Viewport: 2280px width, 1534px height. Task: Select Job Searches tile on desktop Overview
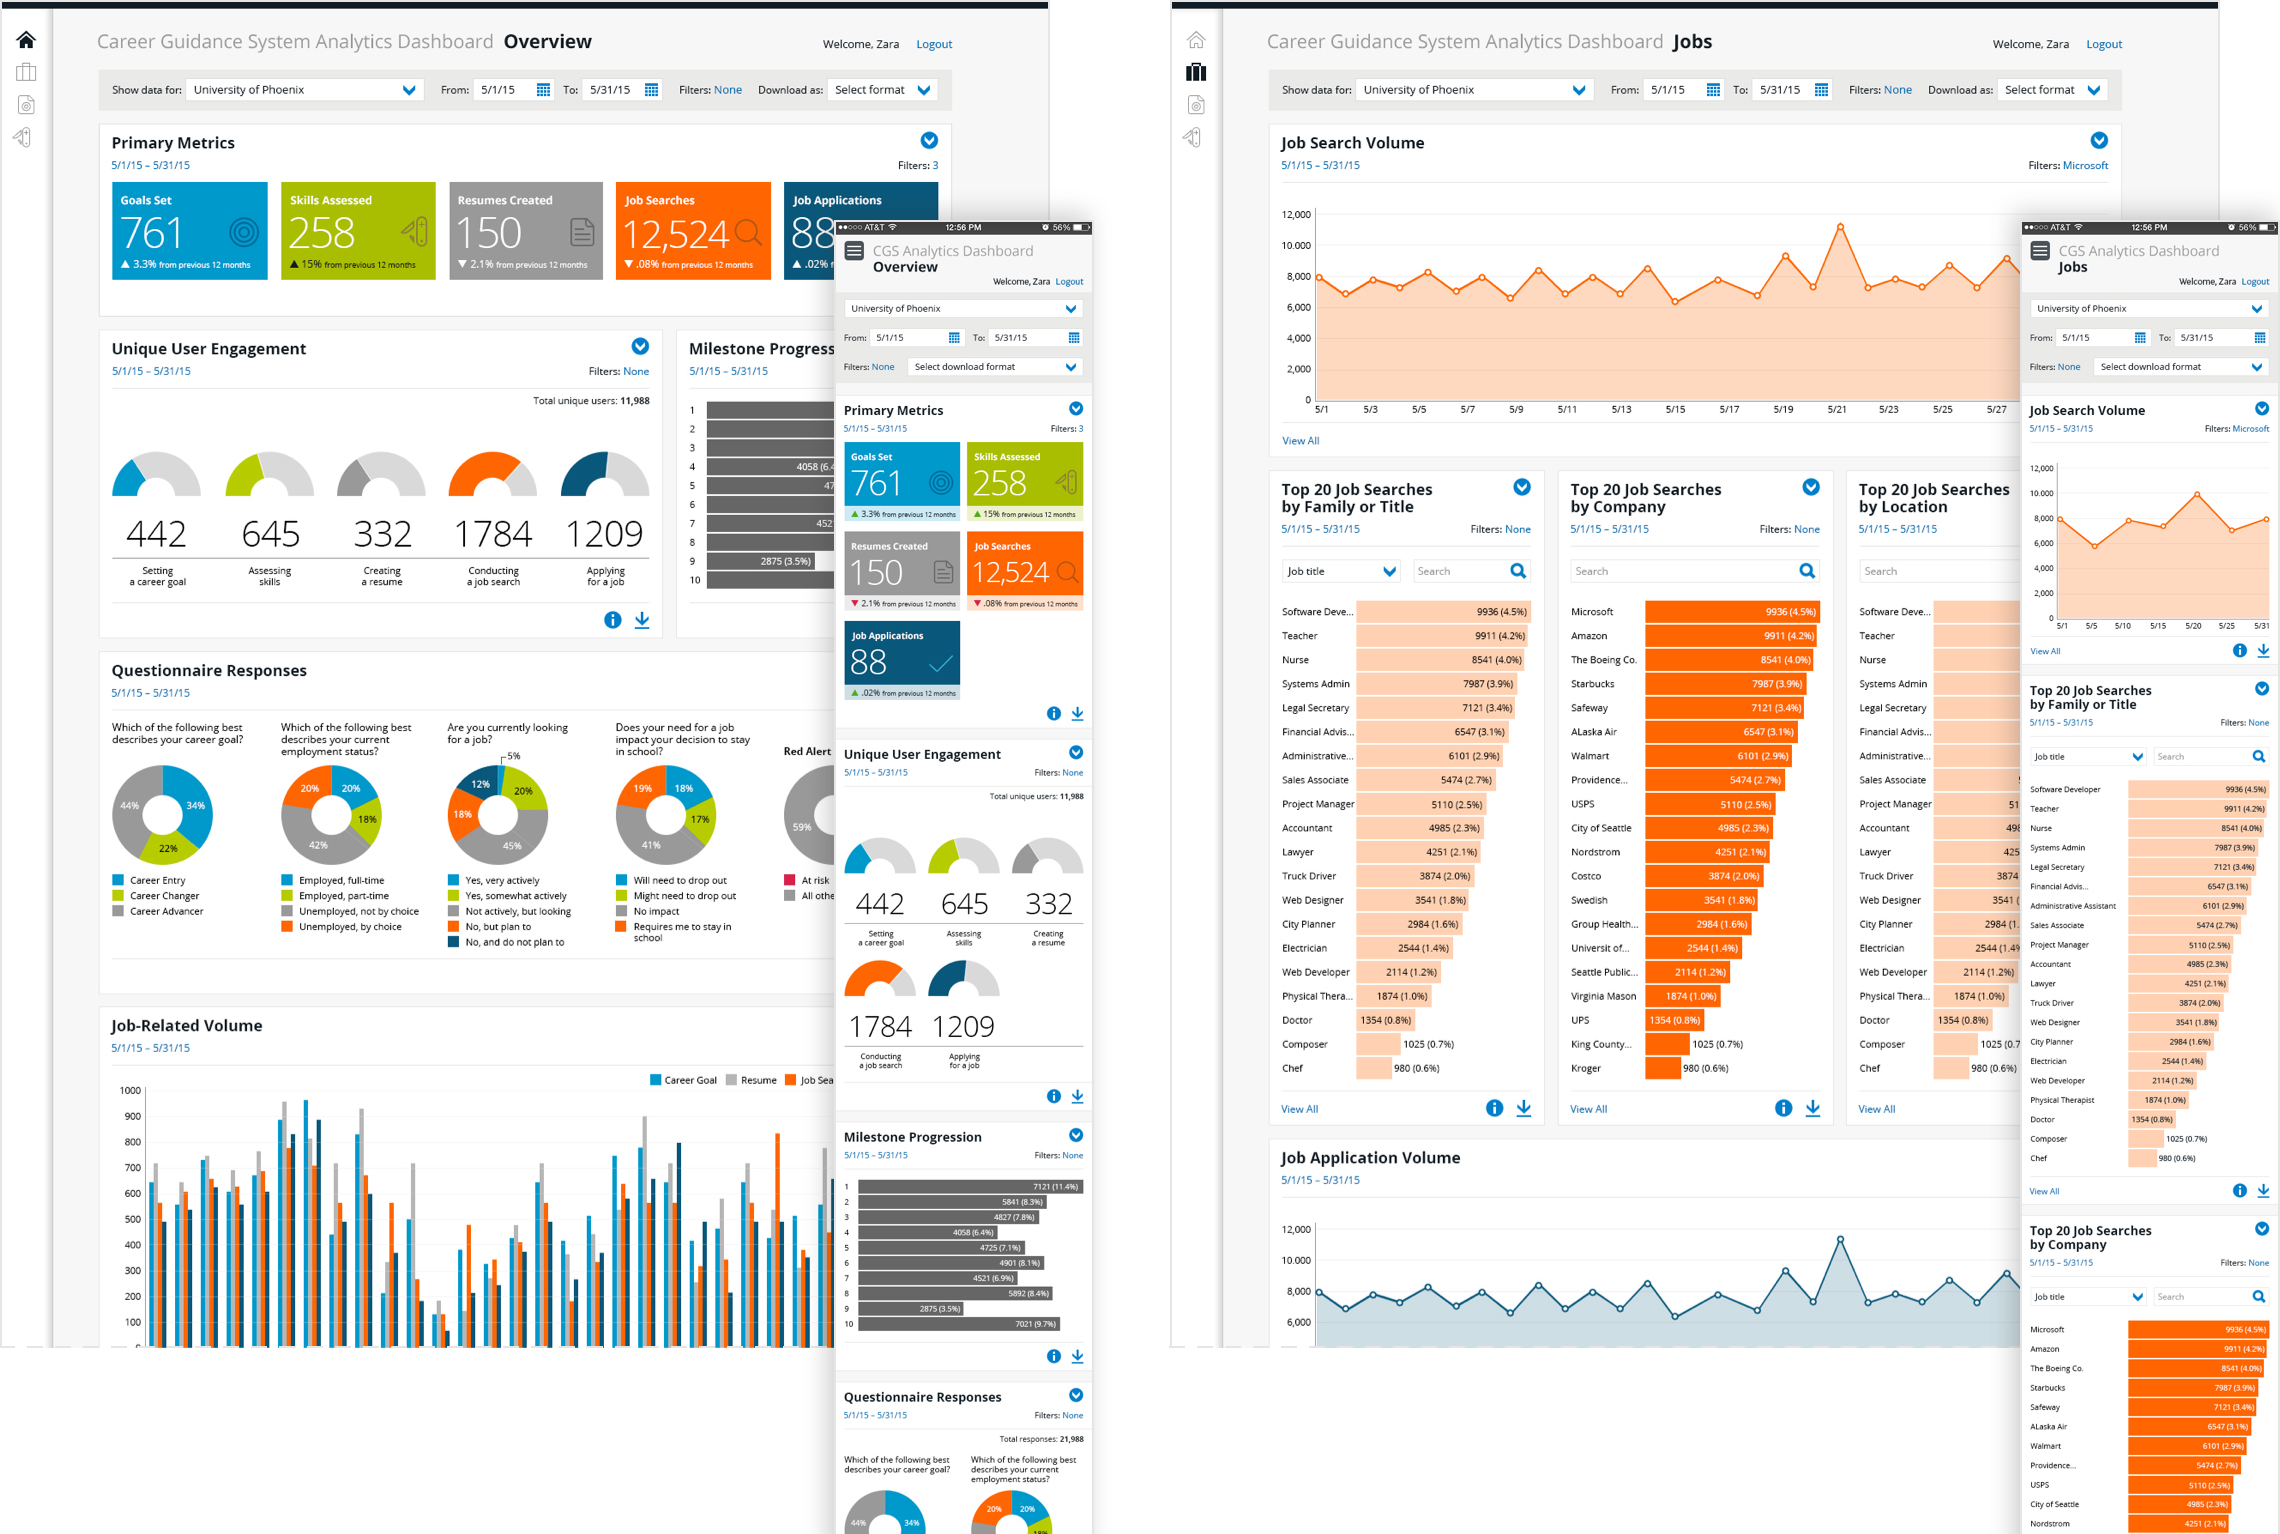[x=693, y=231]
